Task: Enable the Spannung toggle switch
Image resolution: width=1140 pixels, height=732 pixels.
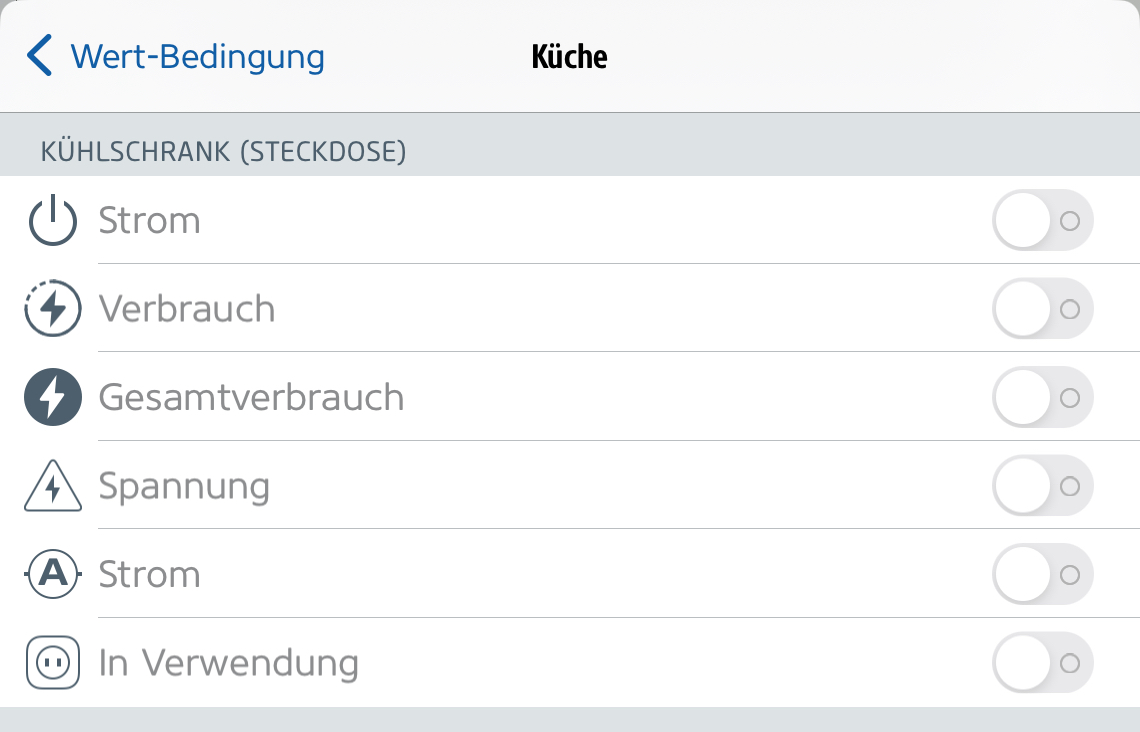Action: [x=1042, y=486]
